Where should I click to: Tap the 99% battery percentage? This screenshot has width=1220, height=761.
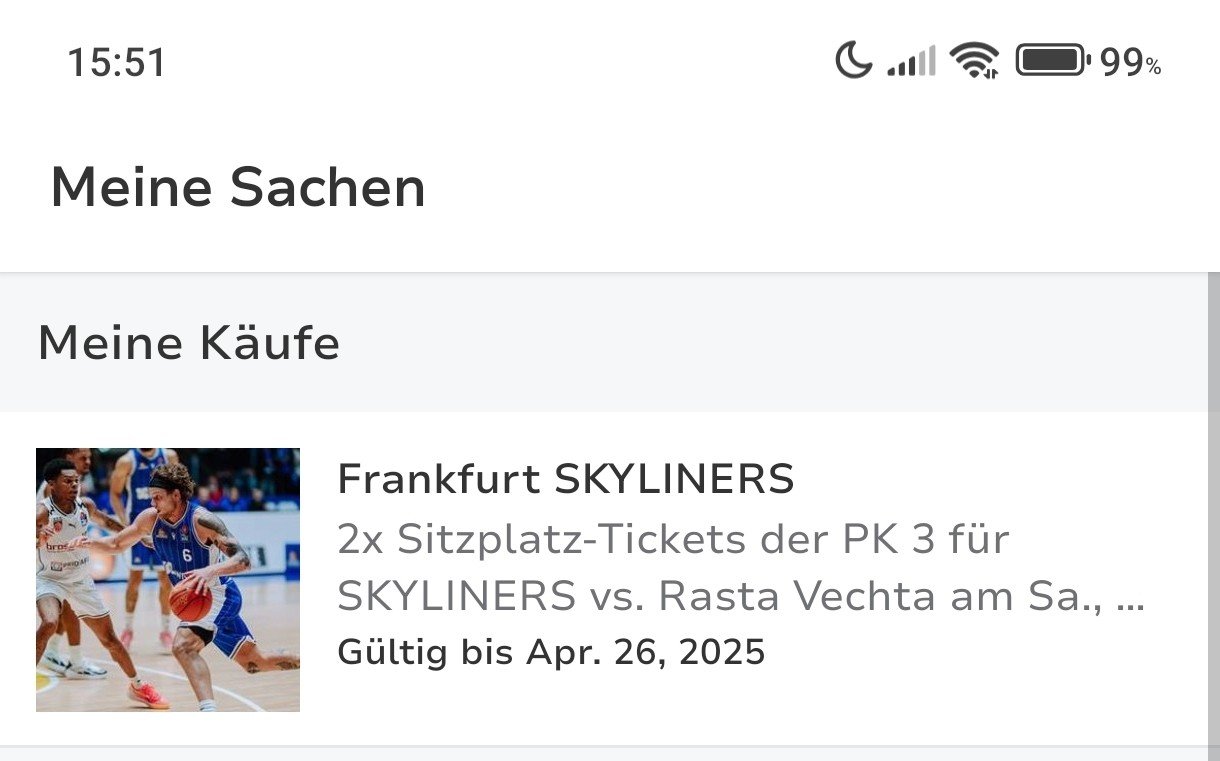coord(1130,63)
